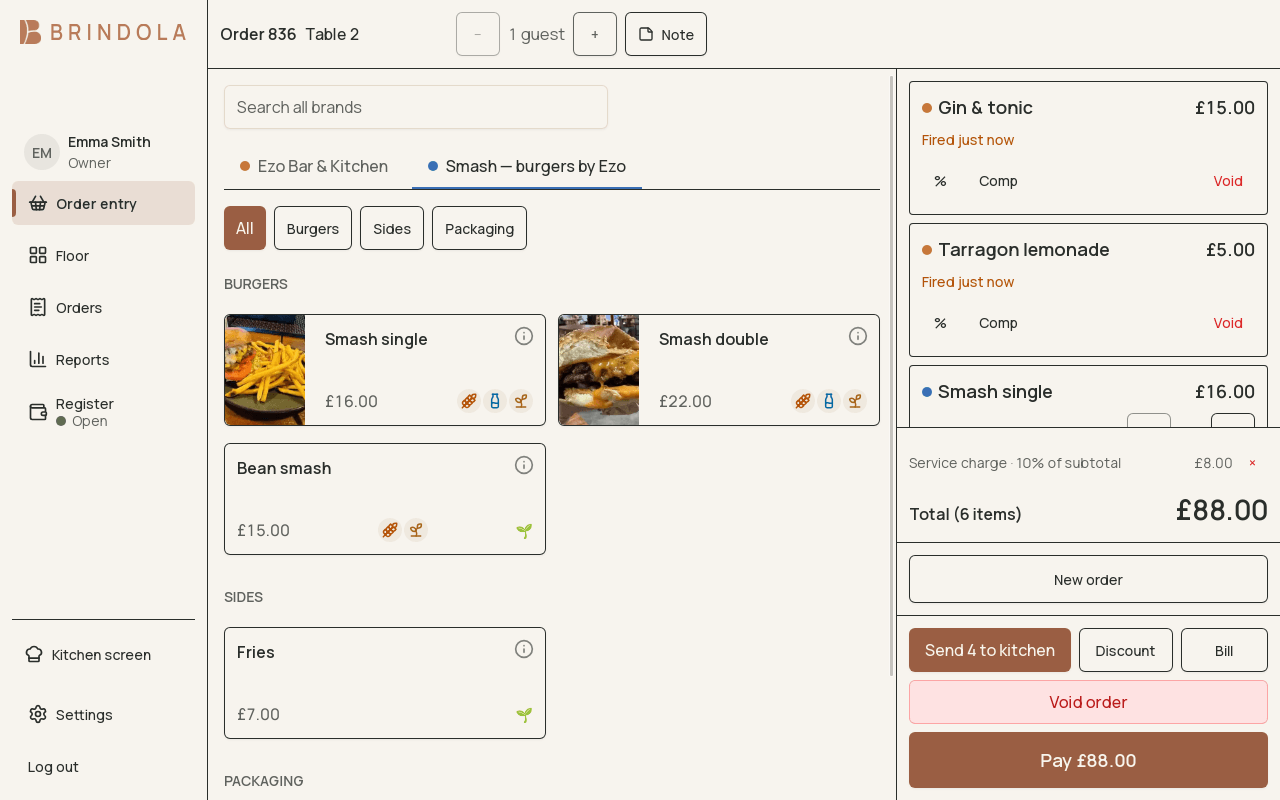Void the Gin & tonic line
This screenshot has width=1280, height=800.
point(1228,181)
